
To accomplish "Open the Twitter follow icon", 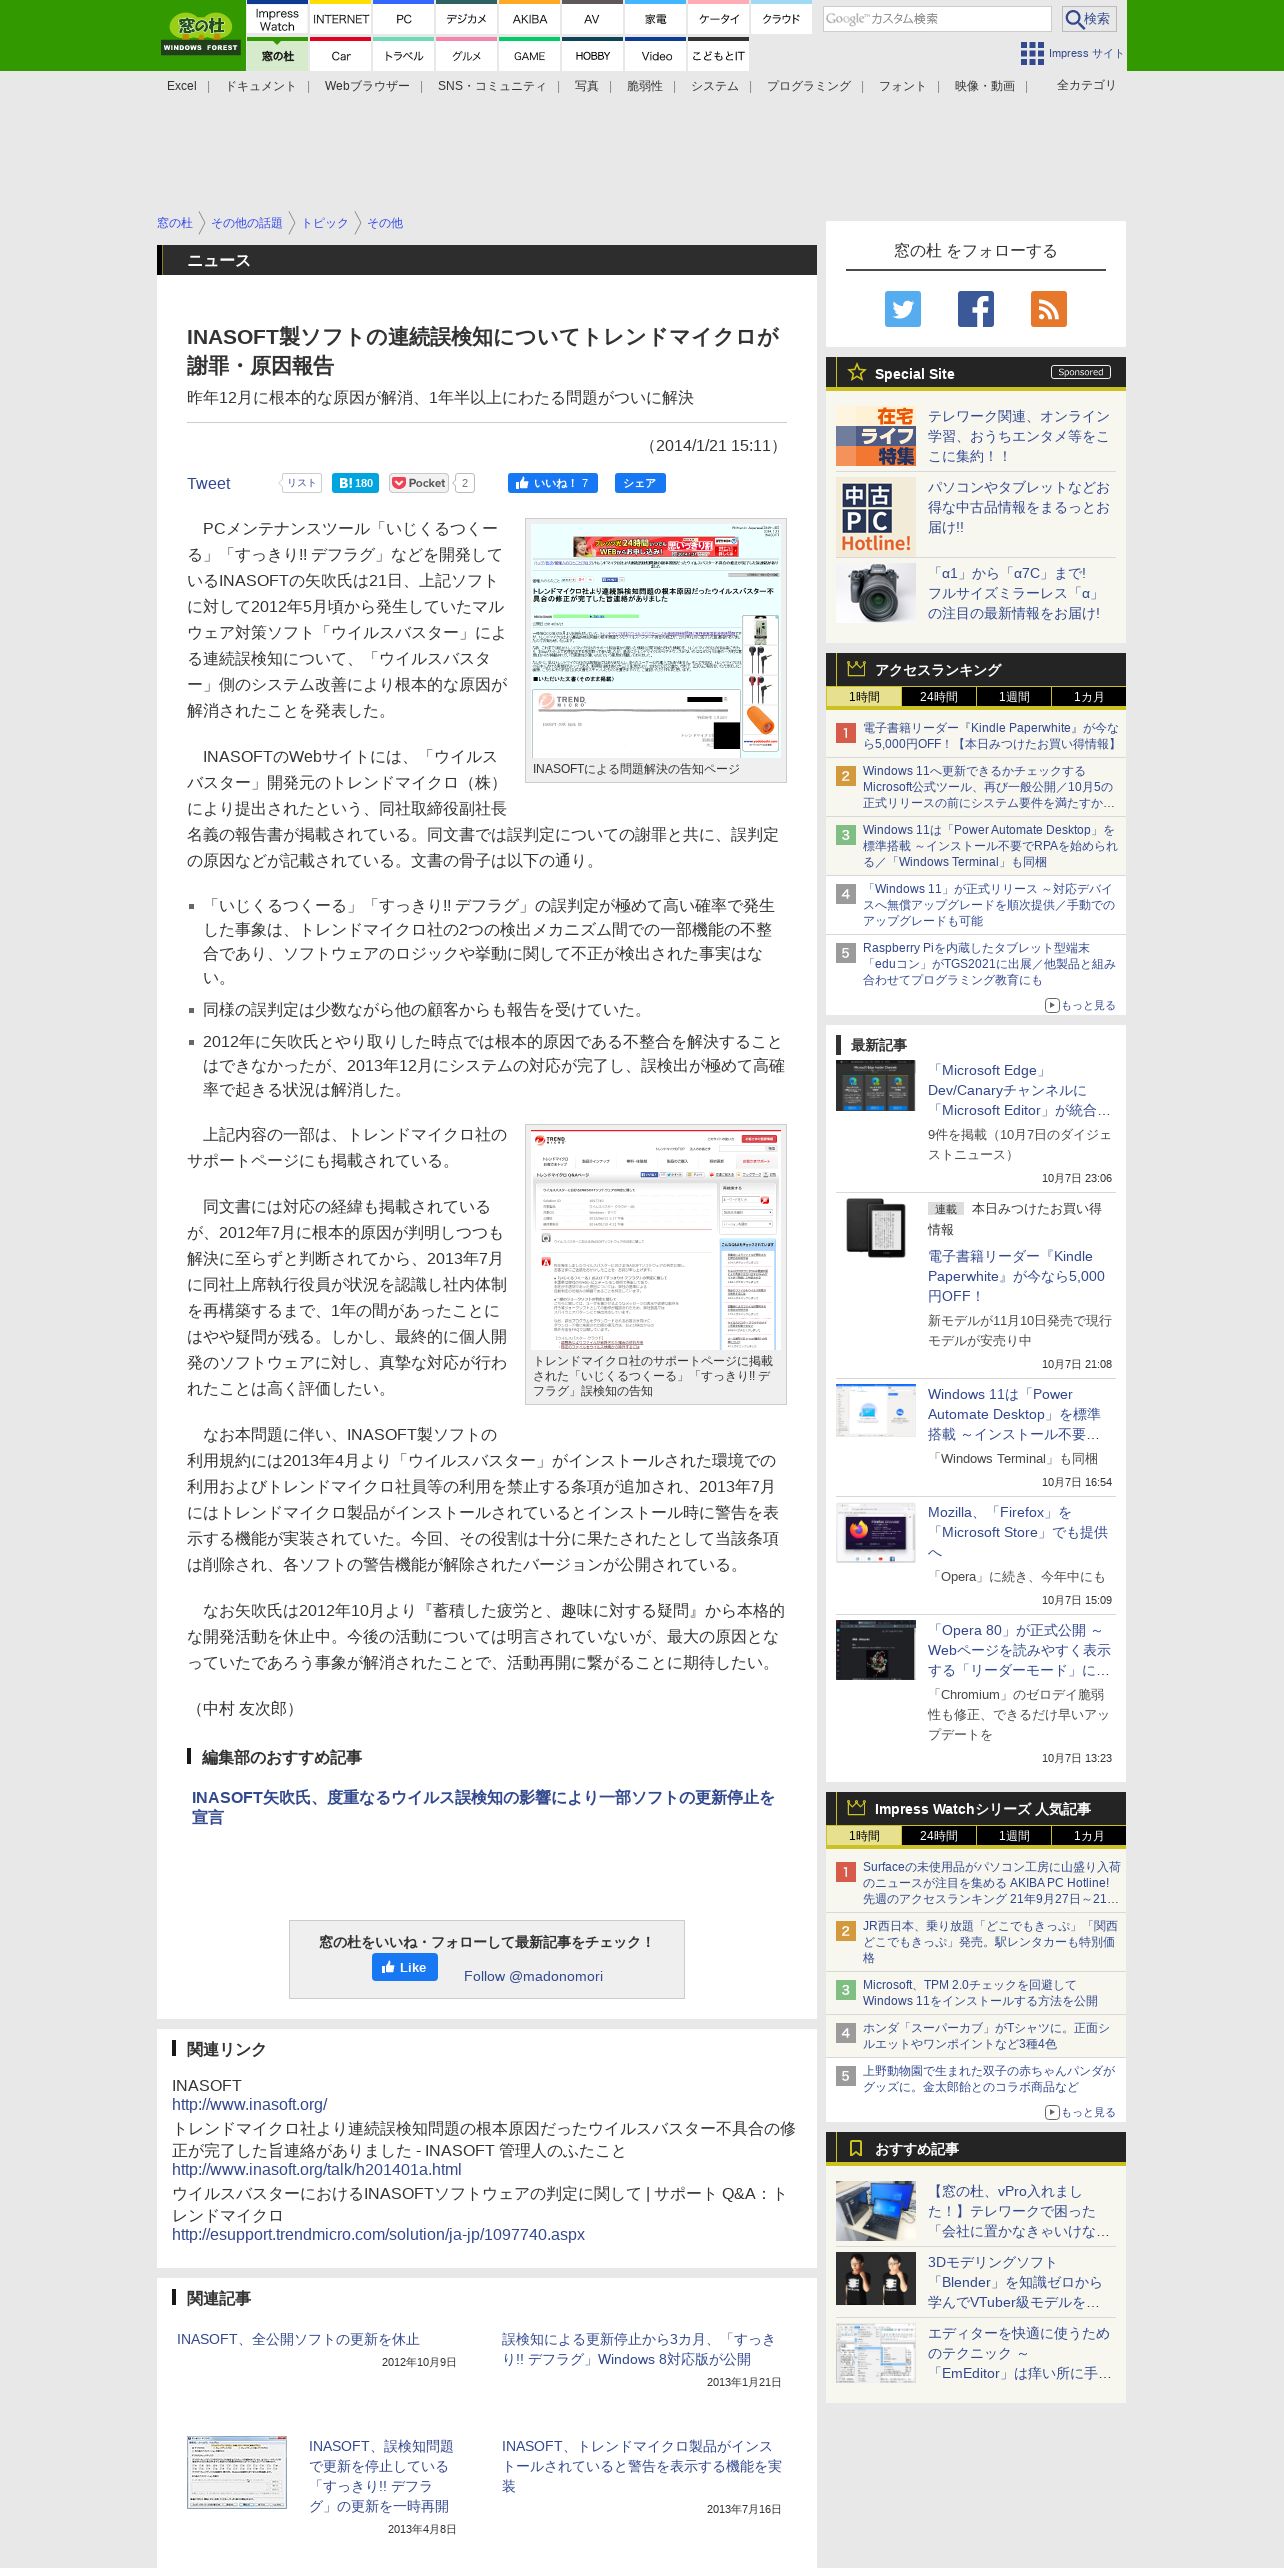I will (x=902, y=309).
